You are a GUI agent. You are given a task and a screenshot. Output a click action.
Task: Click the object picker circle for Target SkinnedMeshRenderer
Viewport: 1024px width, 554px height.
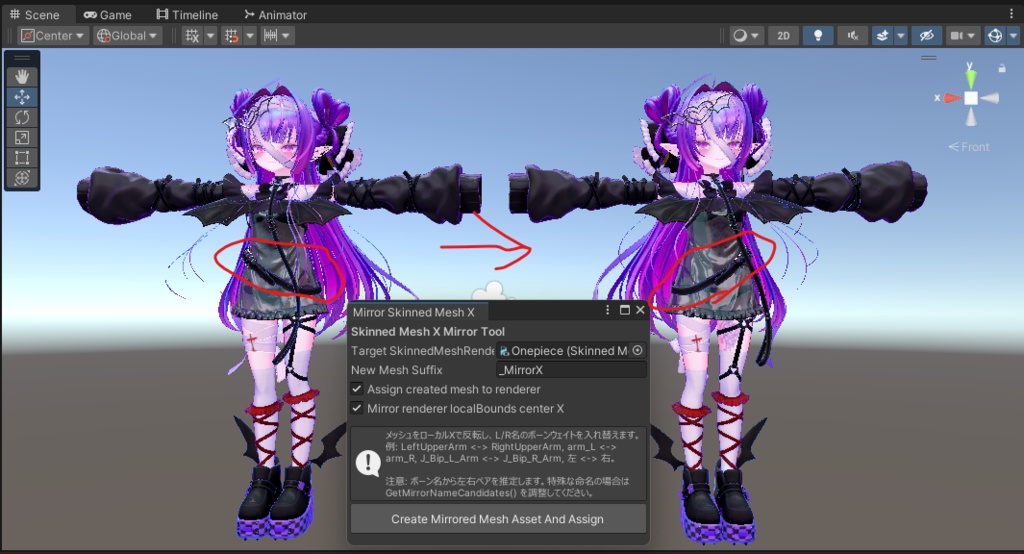(637, 351)
